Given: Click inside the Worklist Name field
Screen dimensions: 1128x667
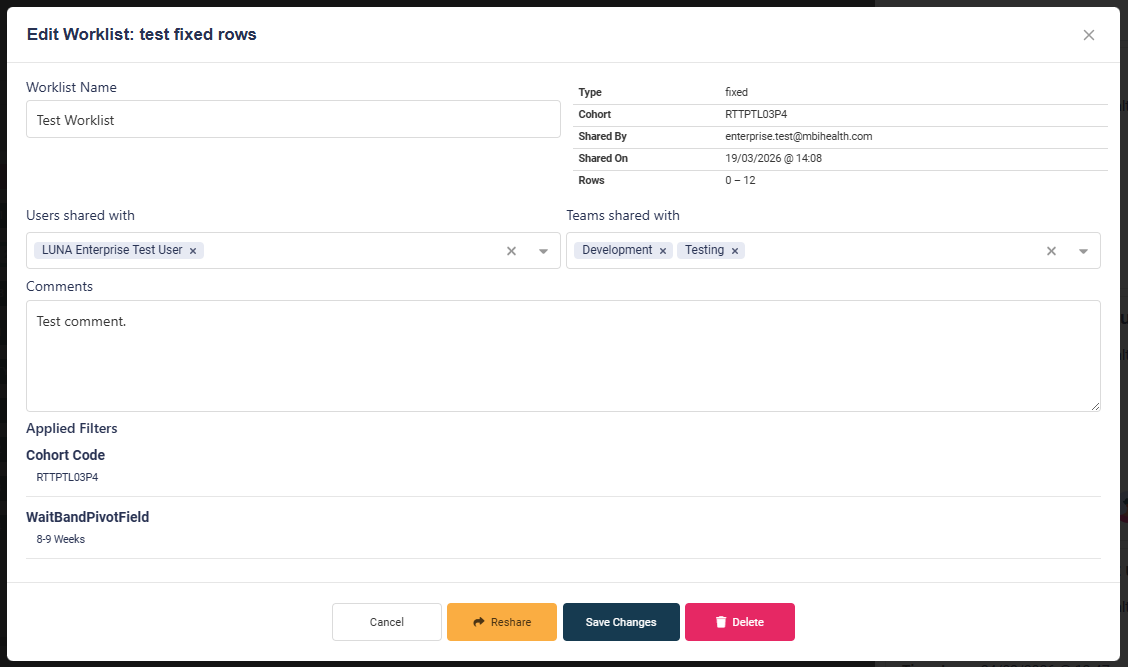Looking at the screenshot, I should tap(293, 118).
